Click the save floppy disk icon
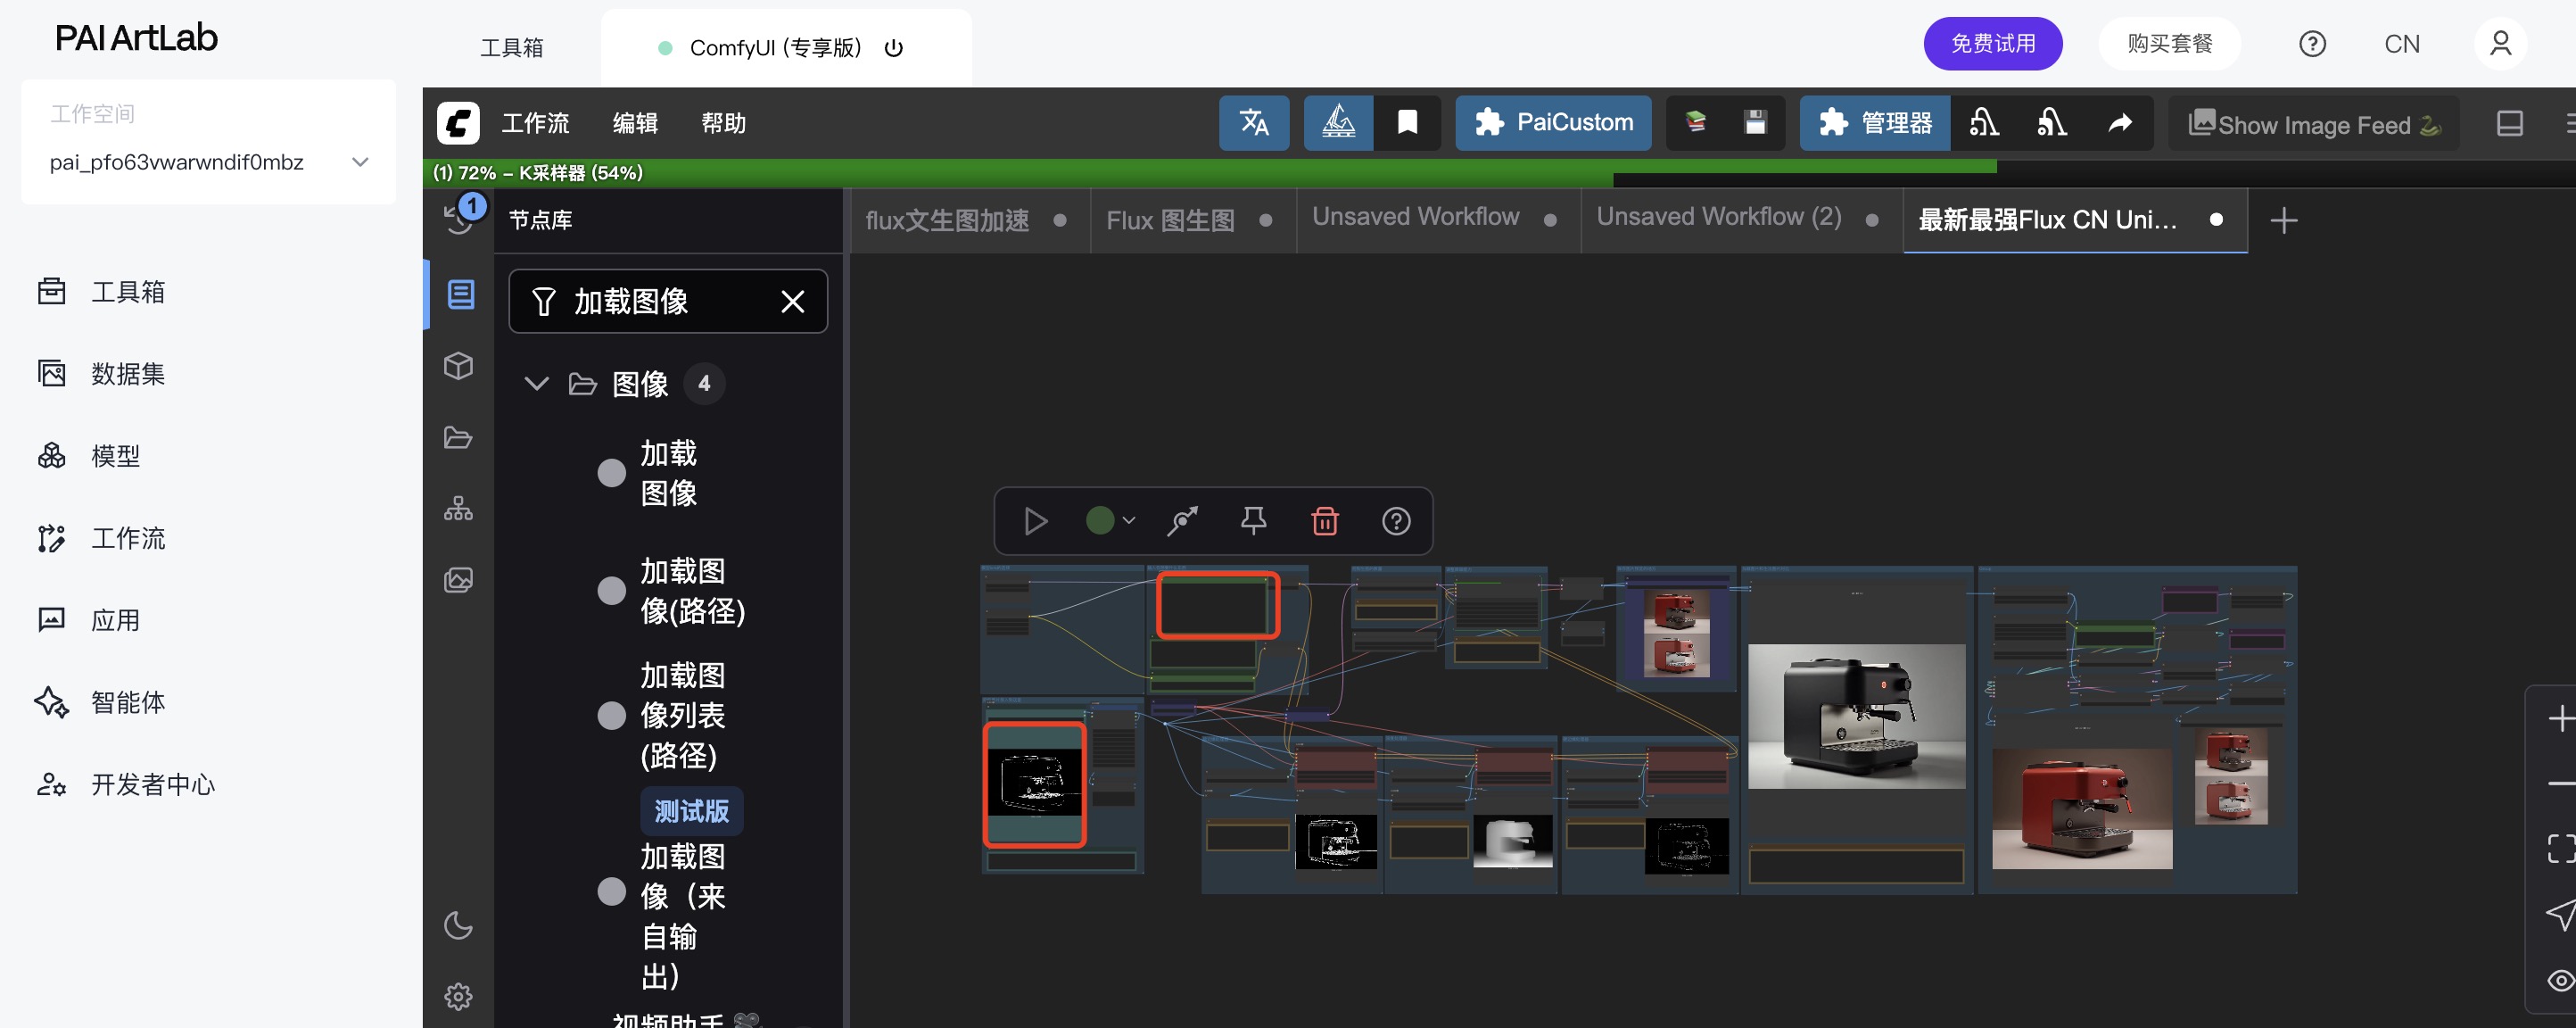The image size is (2576, 1028). (x=1754, y=123)
